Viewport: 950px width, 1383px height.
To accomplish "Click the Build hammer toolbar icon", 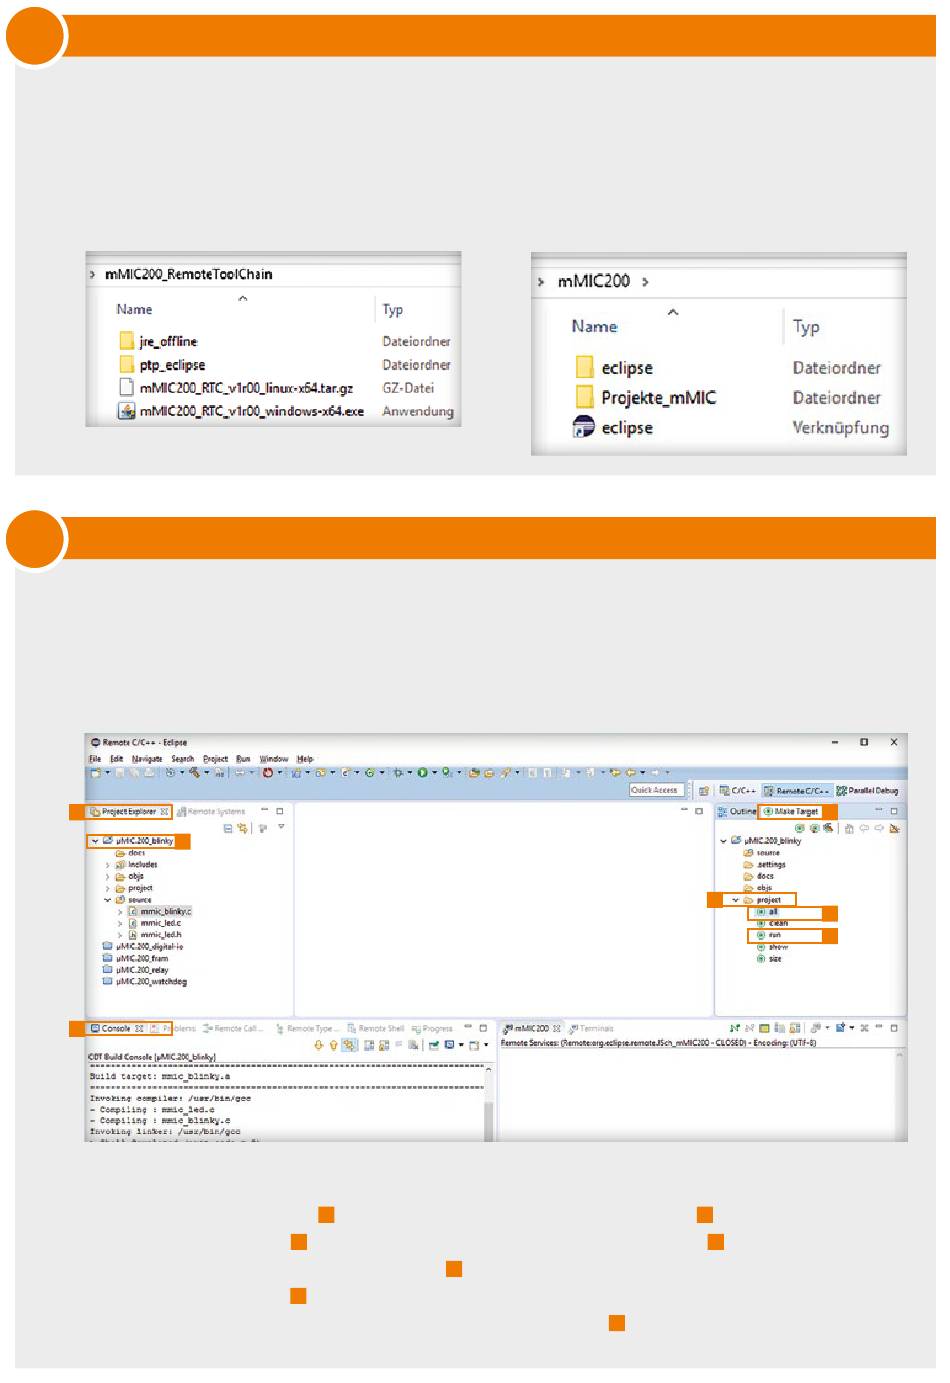I will (194, 773).
